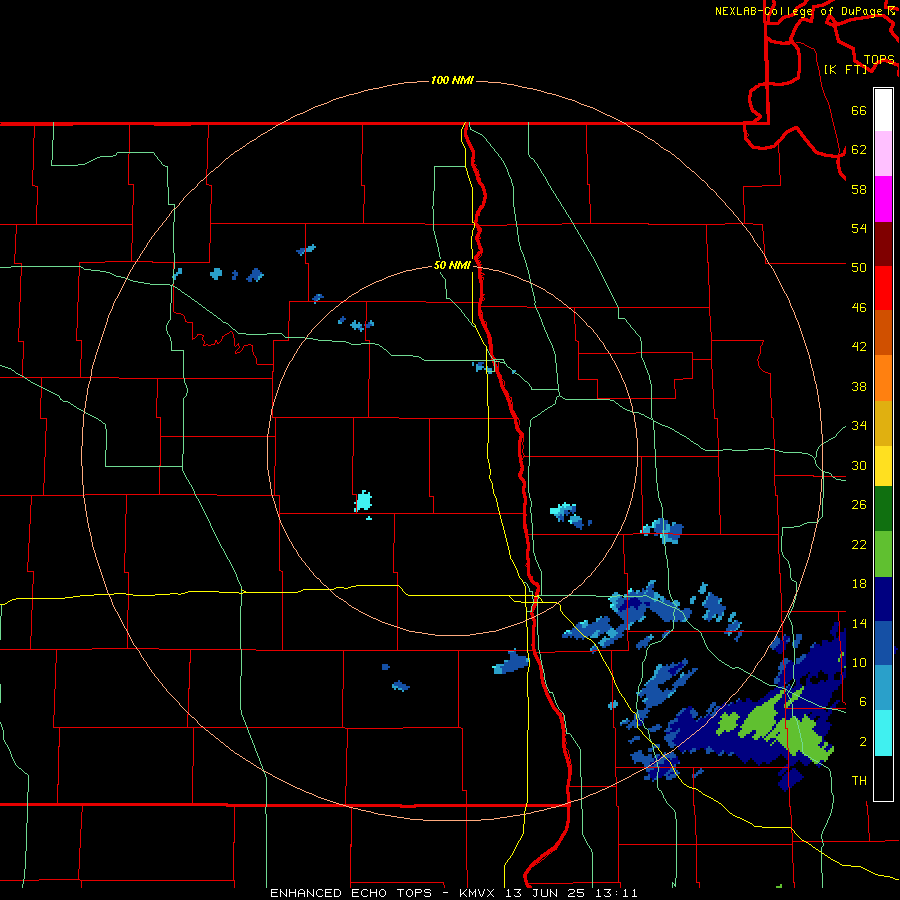
Task: Select the 50 legend value
Action: (x=859, y=267)
